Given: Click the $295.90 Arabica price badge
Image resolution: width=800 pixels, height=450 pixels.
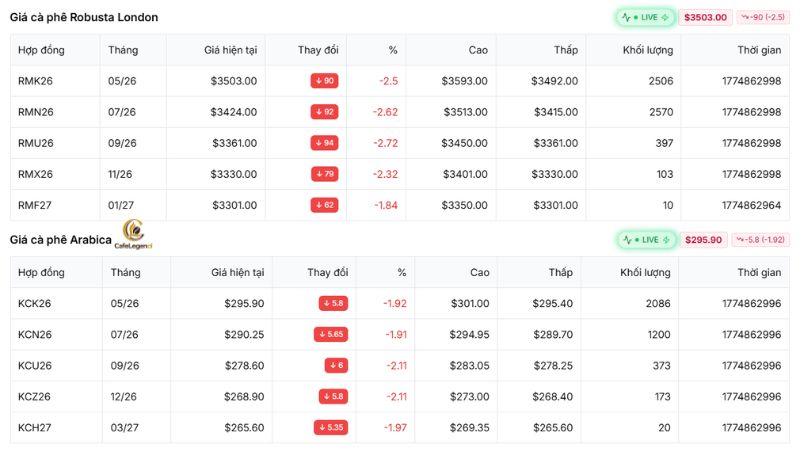Looking at the screenshot, I should click(704, 240).
